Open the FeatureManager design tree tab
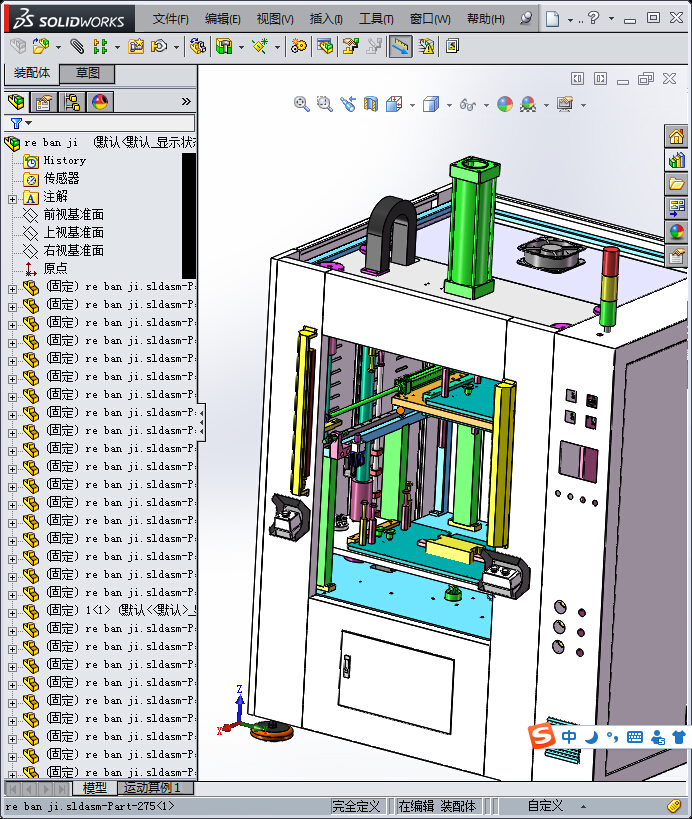Viewport: 692px width, 819px height. 16,102
